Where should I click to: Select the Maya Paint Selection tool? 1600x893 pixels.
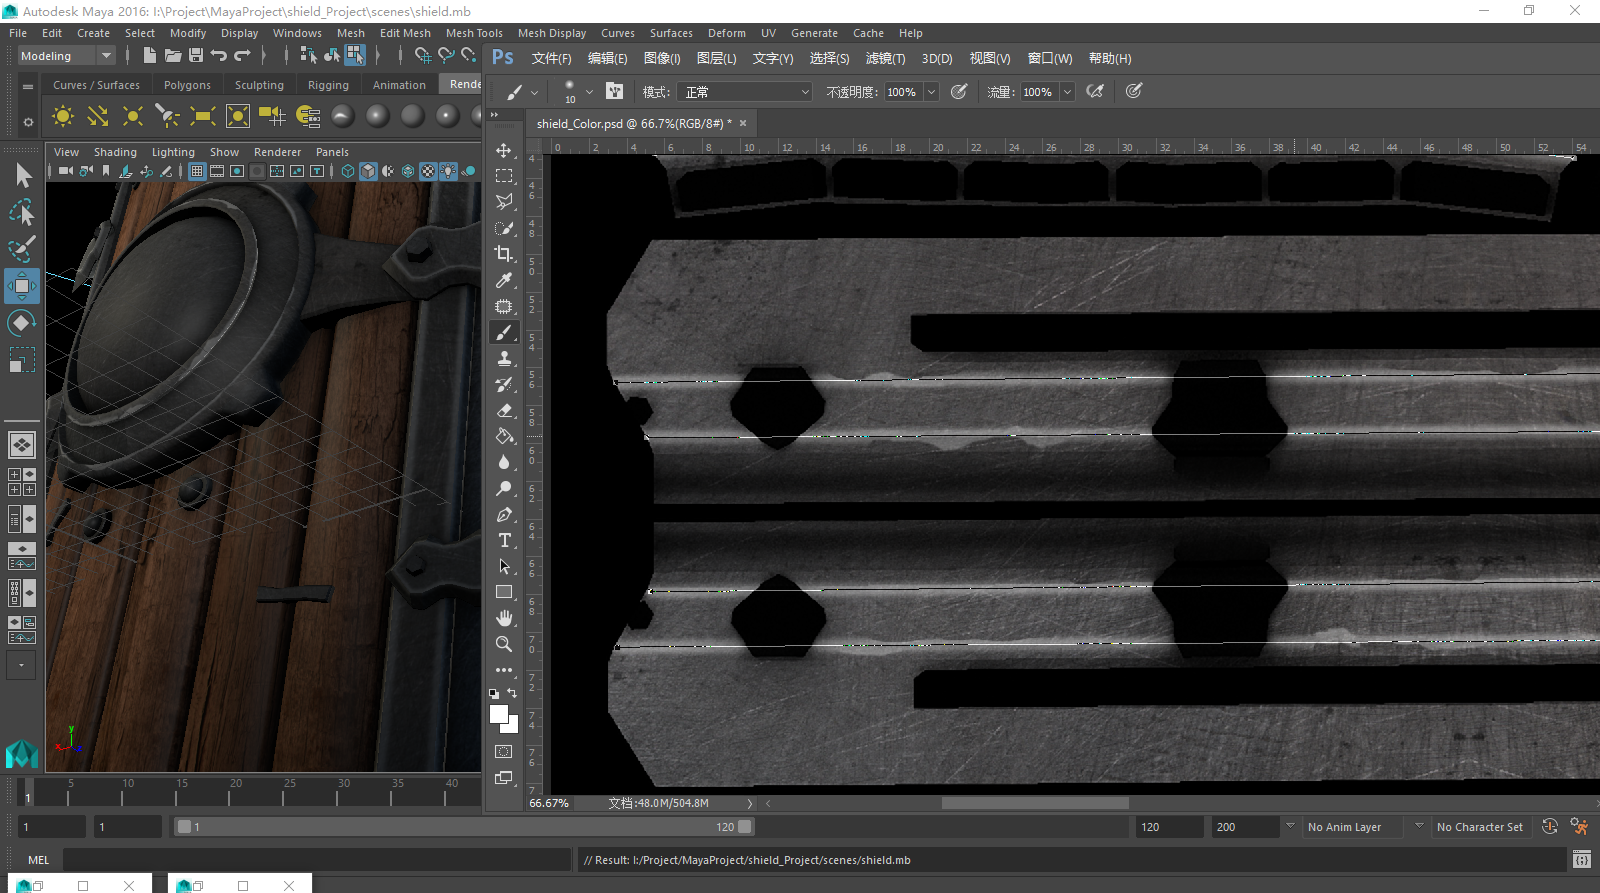[21, 248]
